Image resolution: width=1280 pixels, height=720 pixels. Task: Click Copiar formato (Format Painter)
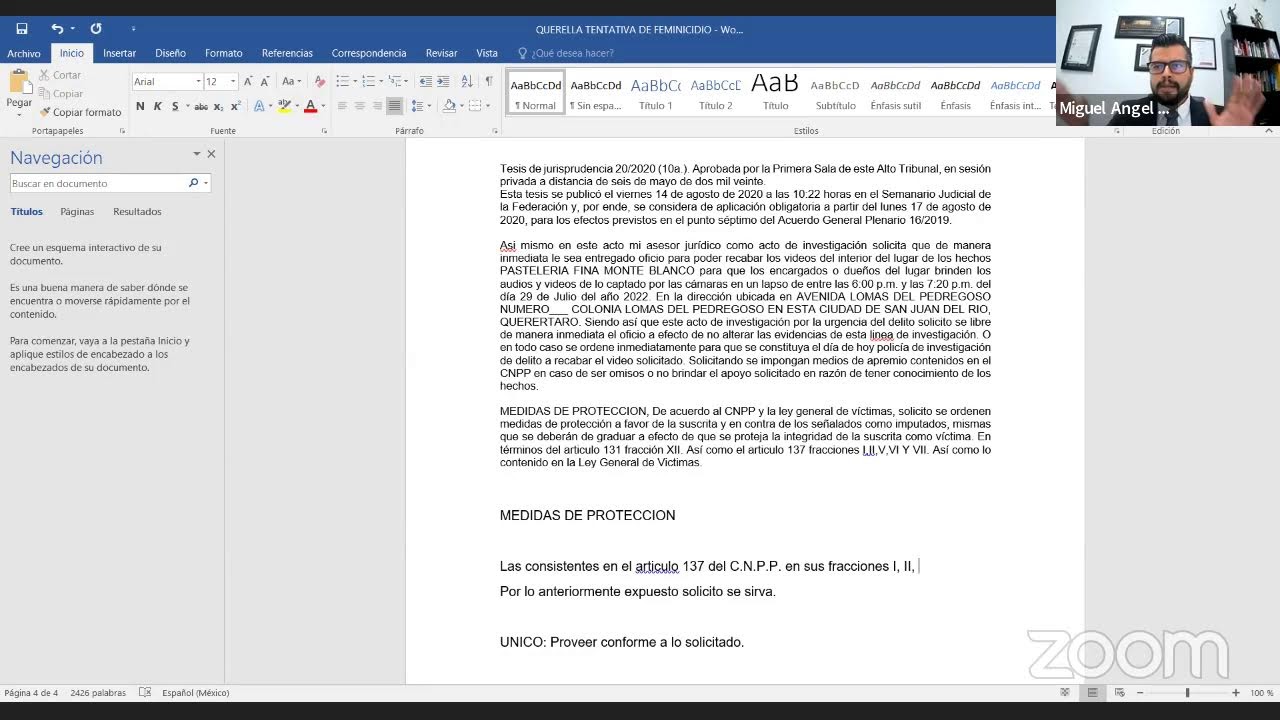point(80,112)
